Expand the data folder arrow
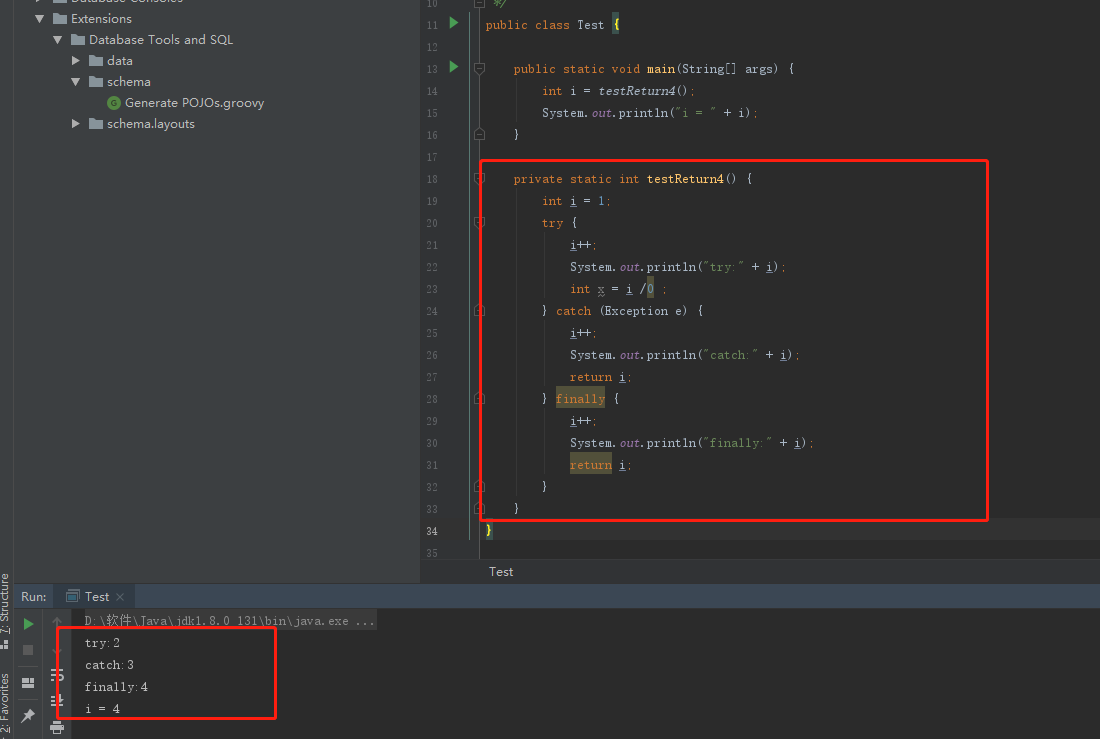This screenshot has width=1100, height=739. pyautogui.click(x=76, y=61)
